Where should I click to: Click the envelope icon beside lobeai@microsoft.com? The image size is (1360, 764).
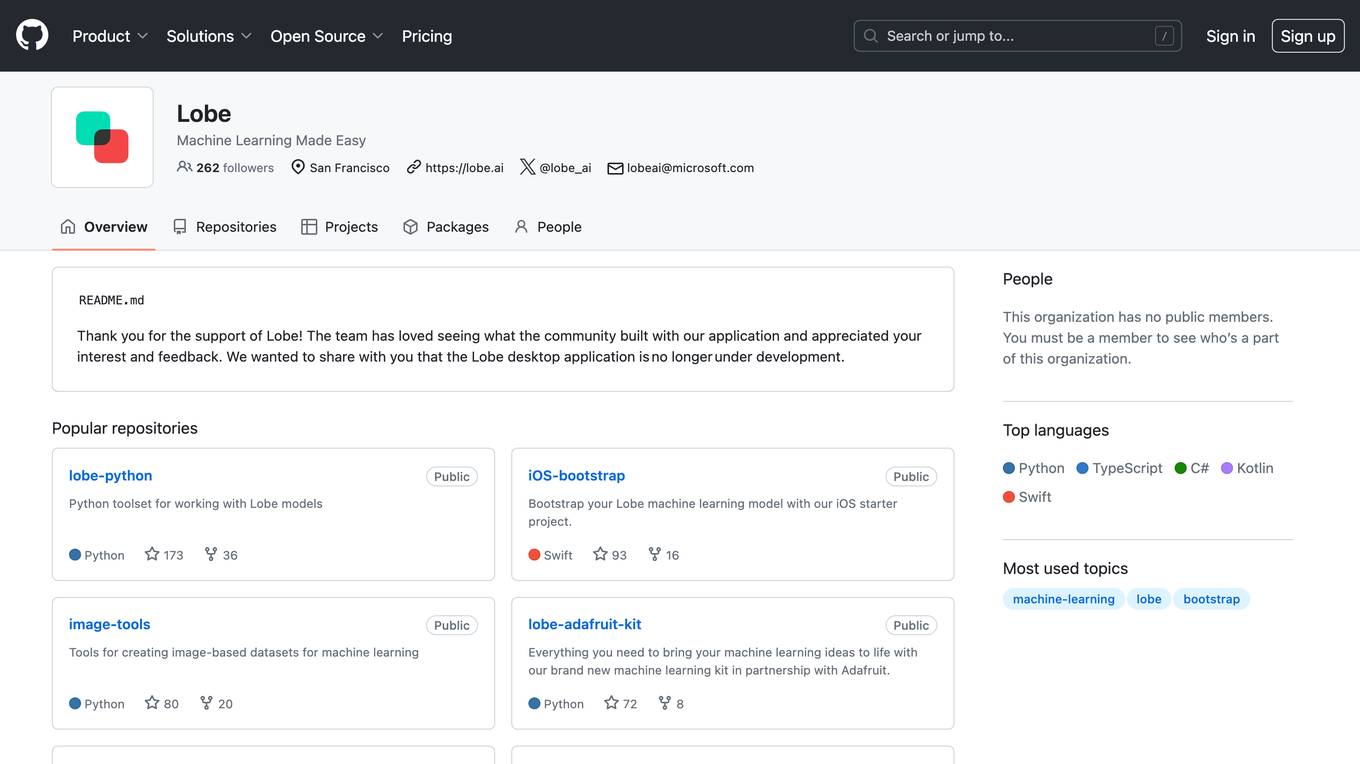pyautogui.click(x=615, y=168)
